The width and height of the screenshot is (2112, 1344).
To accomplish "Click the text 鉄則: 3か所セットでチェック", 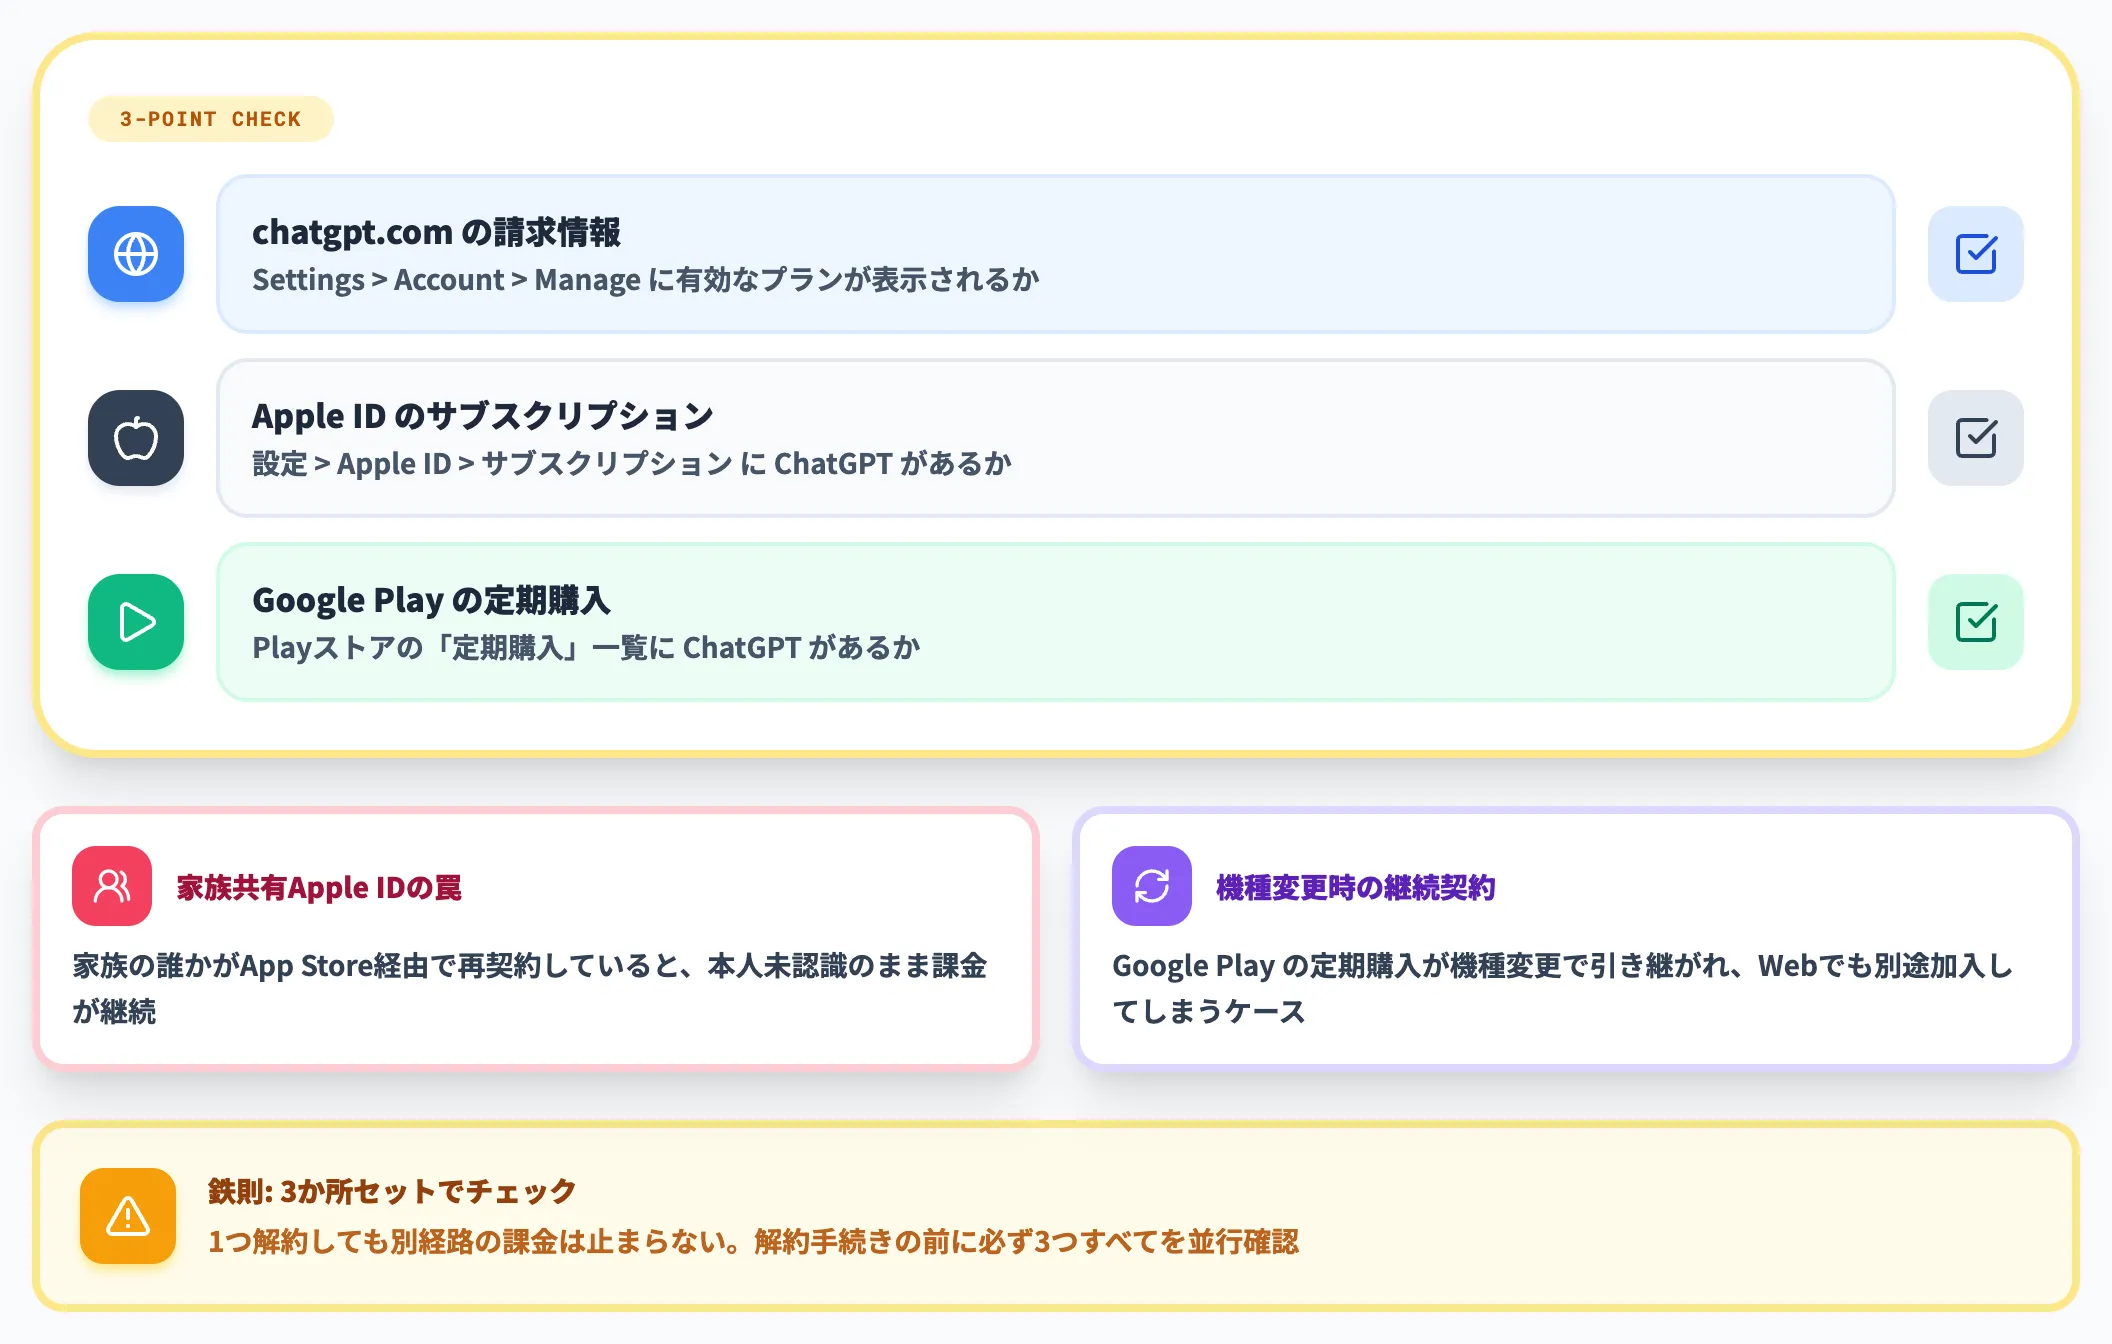I will point(392,1191).
